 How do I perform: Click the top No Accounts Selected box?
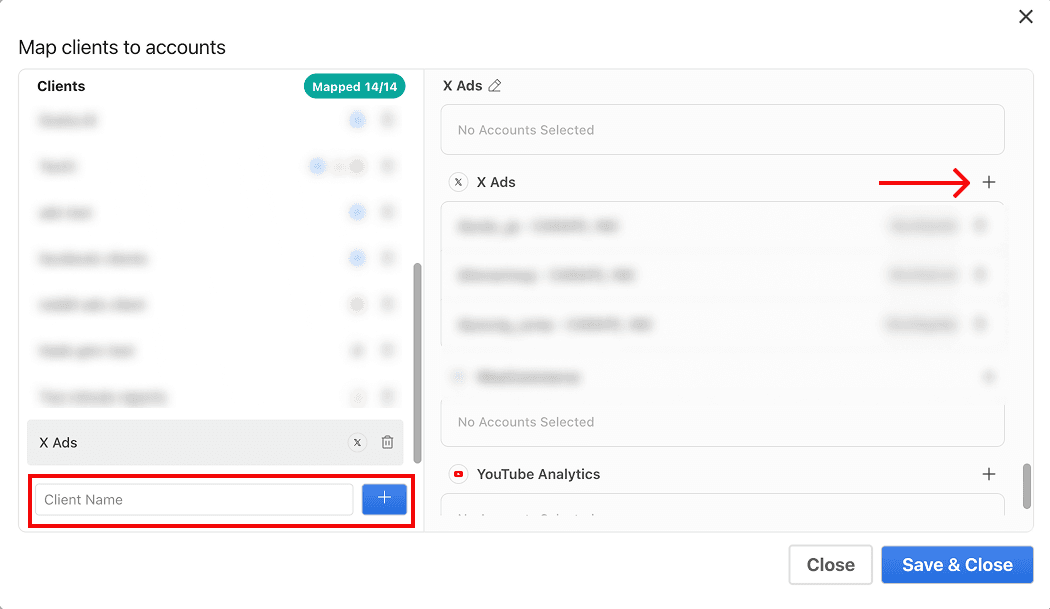[x=723, y=130]
